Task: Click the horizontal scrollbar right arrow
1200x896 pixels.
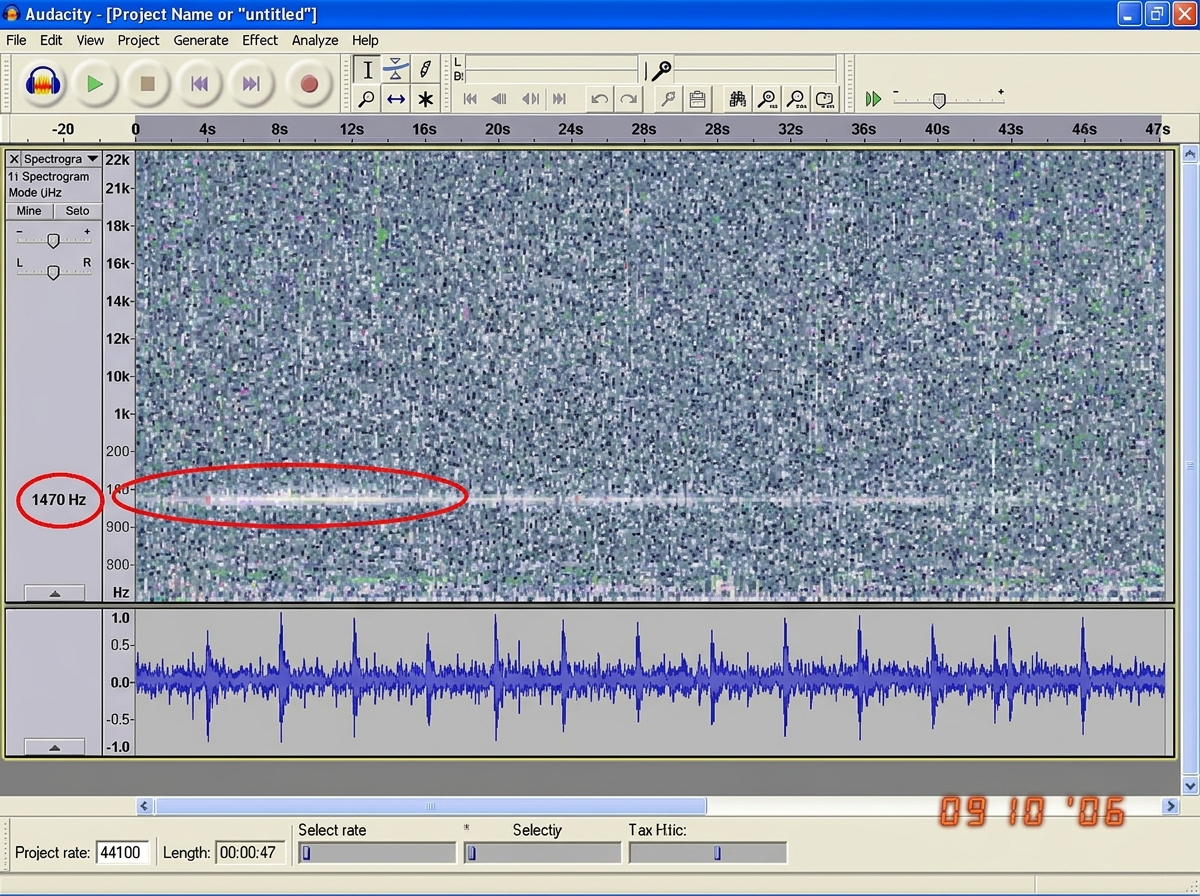Action: (x=1170, y=806)
